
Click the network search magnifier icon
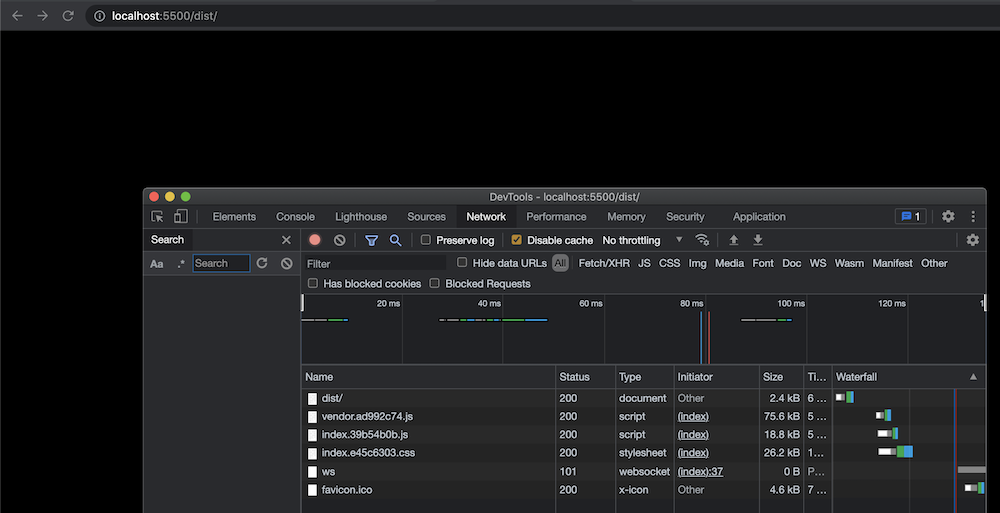[395, 240]
